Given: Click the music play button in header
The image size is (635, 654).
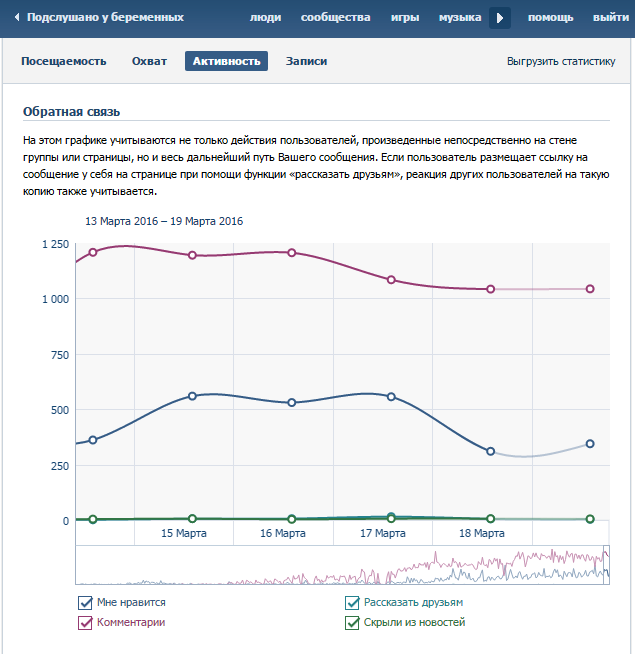Looking at the screenshot, I should click(x=500, y=18).
